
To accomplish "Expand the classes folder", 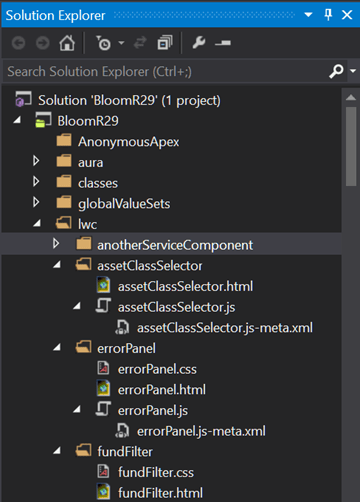I will click(x=36, y=182).
